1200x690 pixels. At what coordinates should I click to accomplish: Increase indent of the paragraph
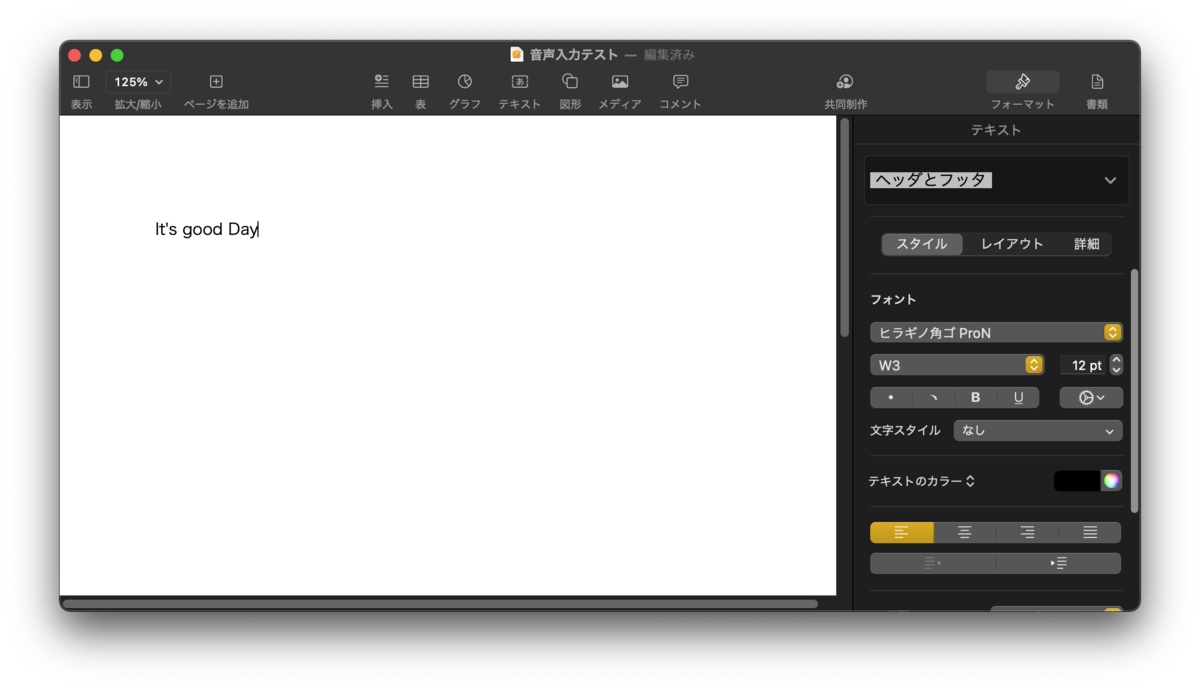[1058, 563]
